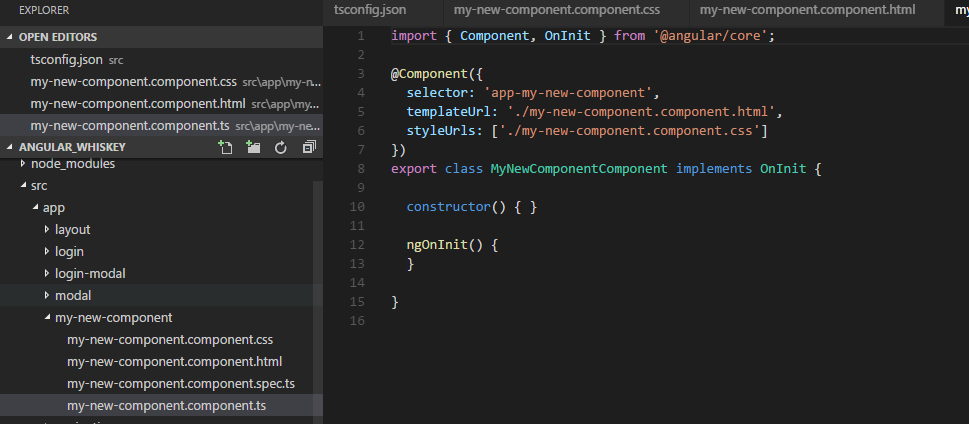The image size is (969, 424).
Task: Click the @Component decorator text
Action: tap(429, 74)
